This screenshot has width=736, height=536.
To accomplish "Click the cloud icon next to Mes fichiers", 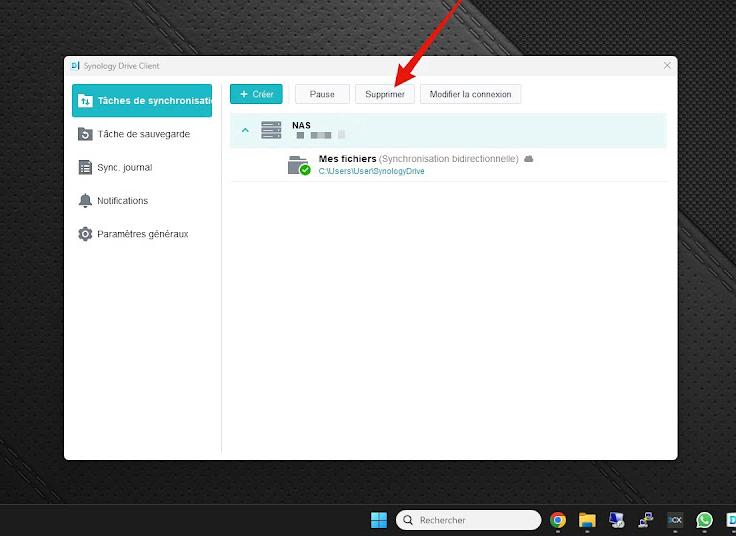I will point(529,159).
